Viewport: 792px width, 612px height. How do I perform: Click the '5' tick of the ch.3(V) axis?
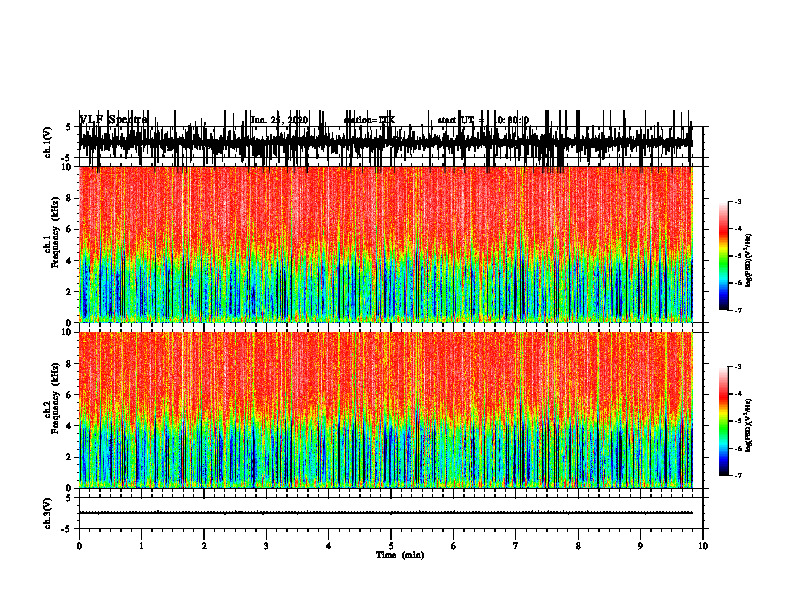click(68, 498)
